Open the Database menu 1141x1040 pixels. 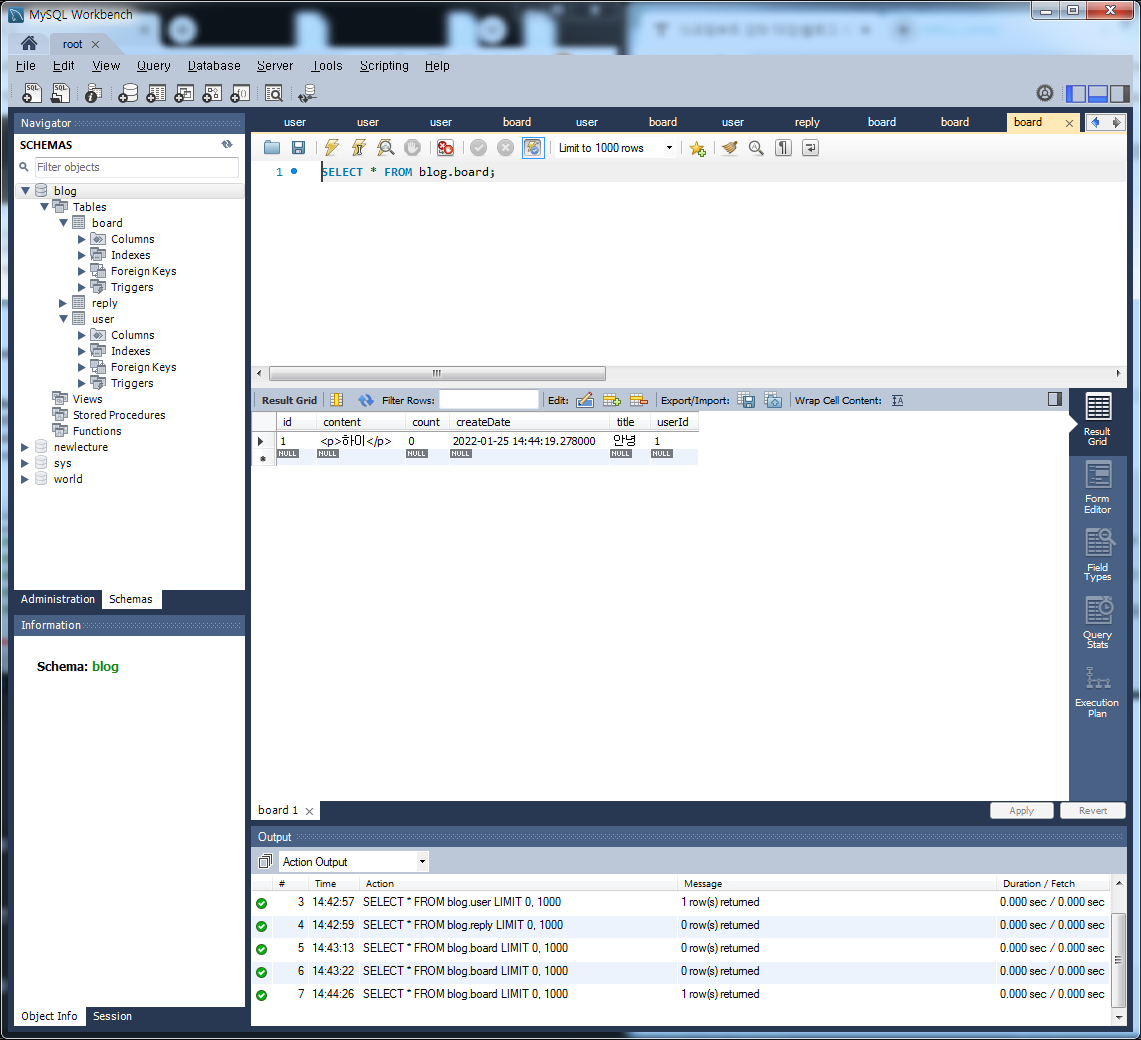tap(214, 66)
